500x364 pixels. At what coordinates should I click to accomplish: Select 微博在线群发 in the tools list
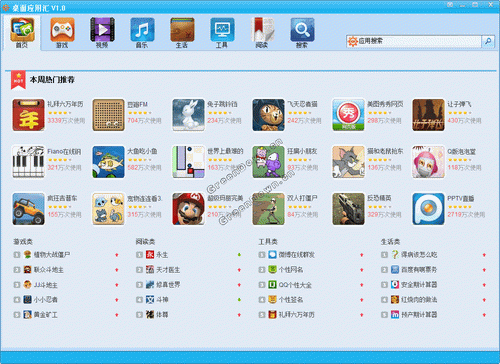click(x=297, y=255)
